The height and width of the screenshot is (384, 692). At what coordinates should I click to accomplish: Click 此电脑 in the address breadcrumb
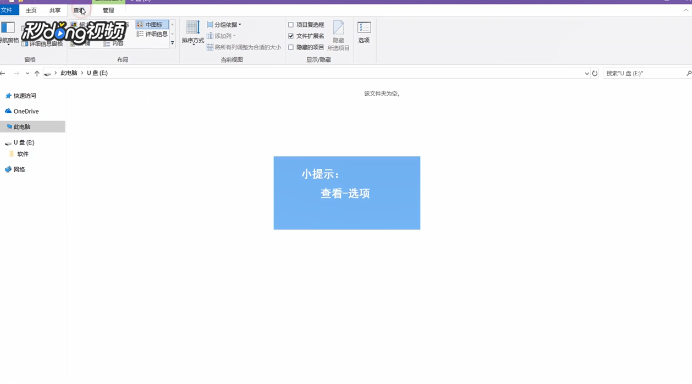coord(69,73)
